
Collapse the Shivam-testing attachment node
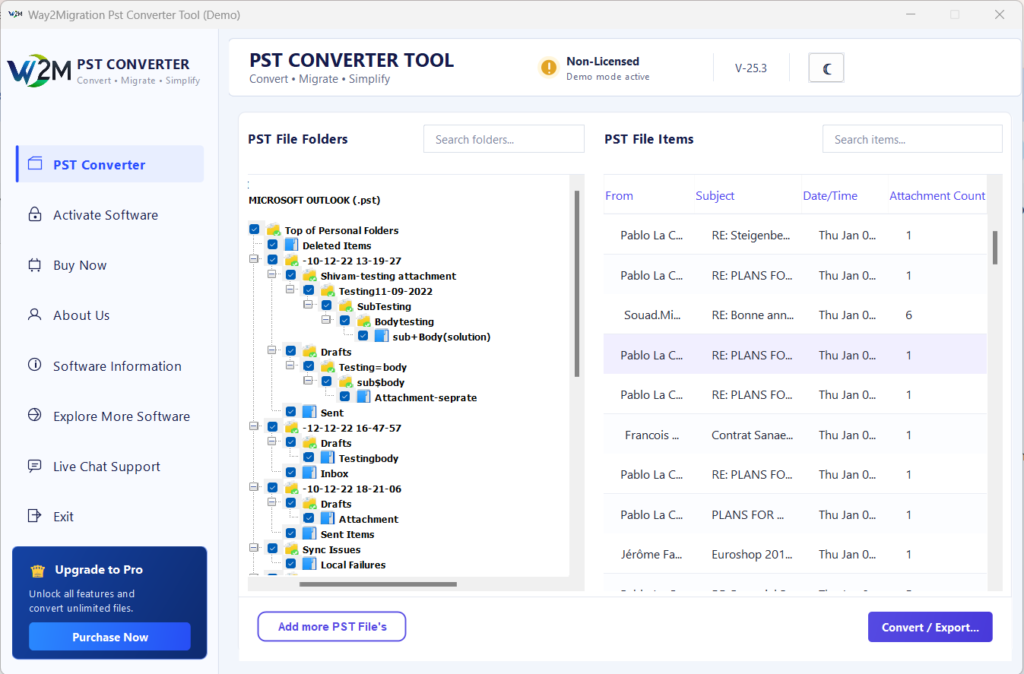pos(272,274)
